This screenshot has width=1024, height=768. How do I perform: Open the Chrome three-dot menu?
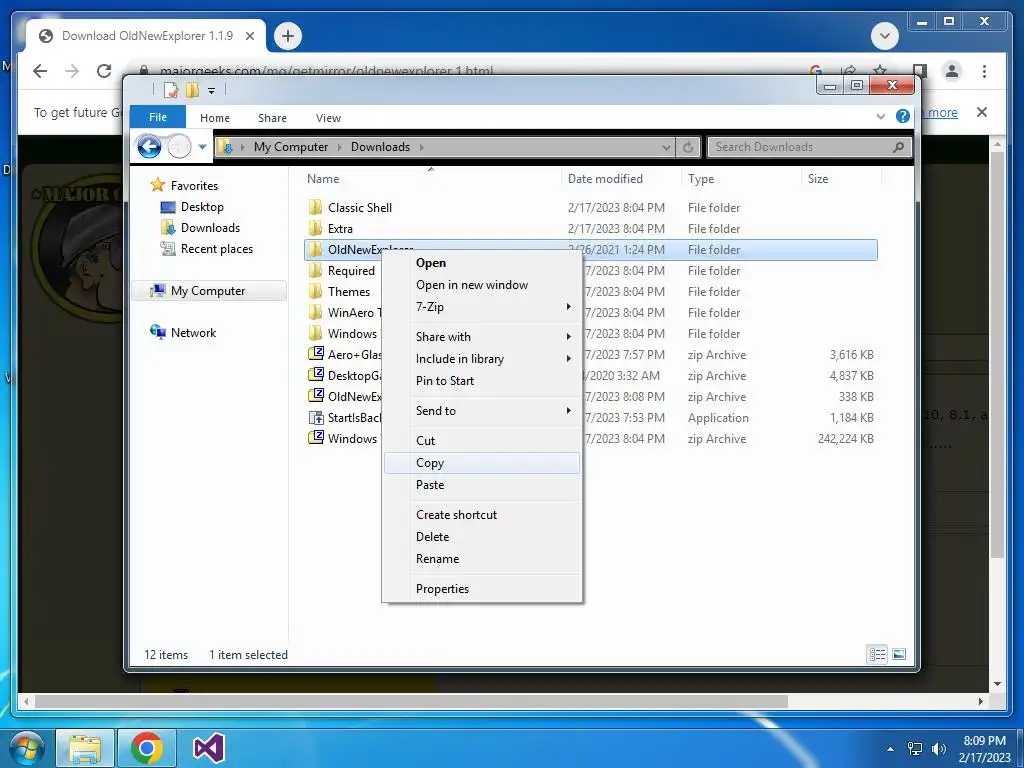(984, 71)
